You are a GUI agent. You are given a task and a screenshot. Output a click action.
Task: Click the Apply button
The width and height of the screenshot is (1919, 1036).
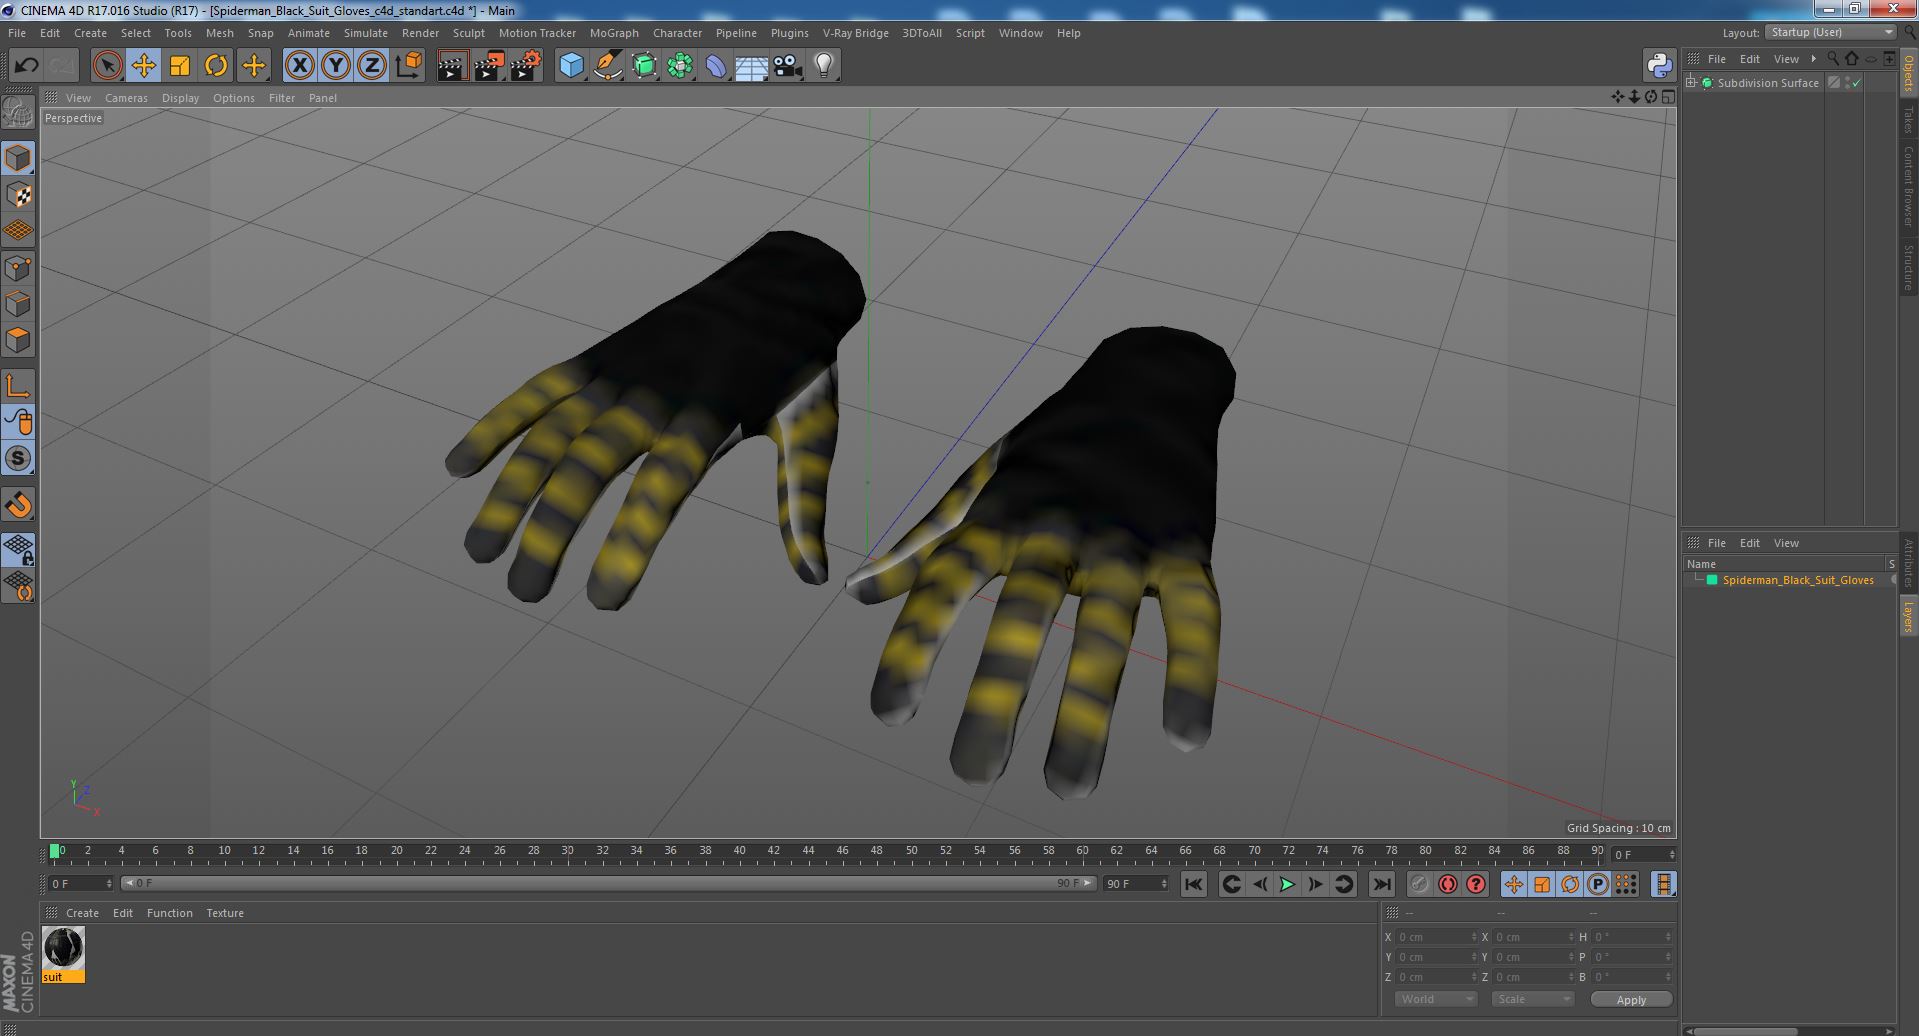click(1631, 1000)
